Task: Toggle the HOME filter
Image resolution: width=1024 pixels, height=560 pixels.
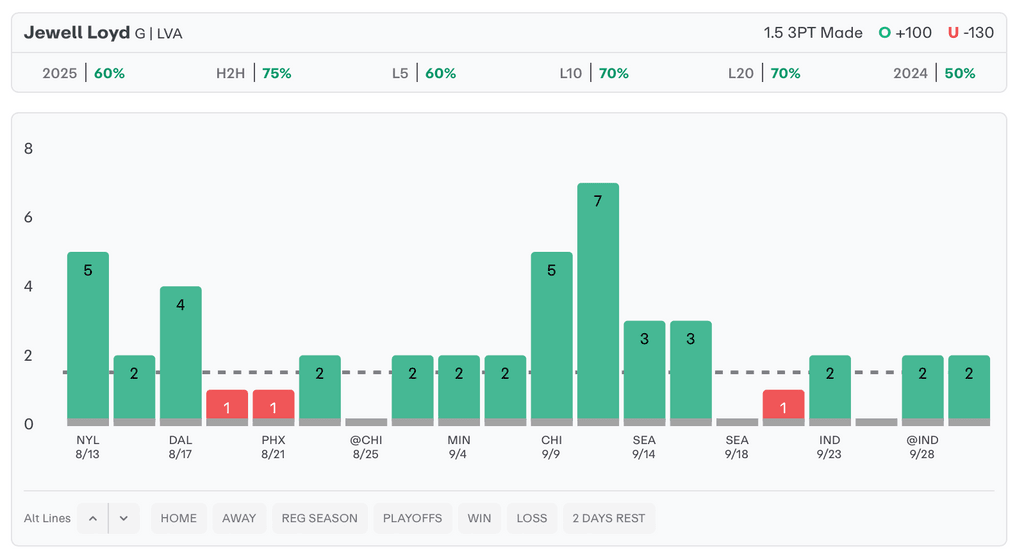Action: [x=179, y=518]
